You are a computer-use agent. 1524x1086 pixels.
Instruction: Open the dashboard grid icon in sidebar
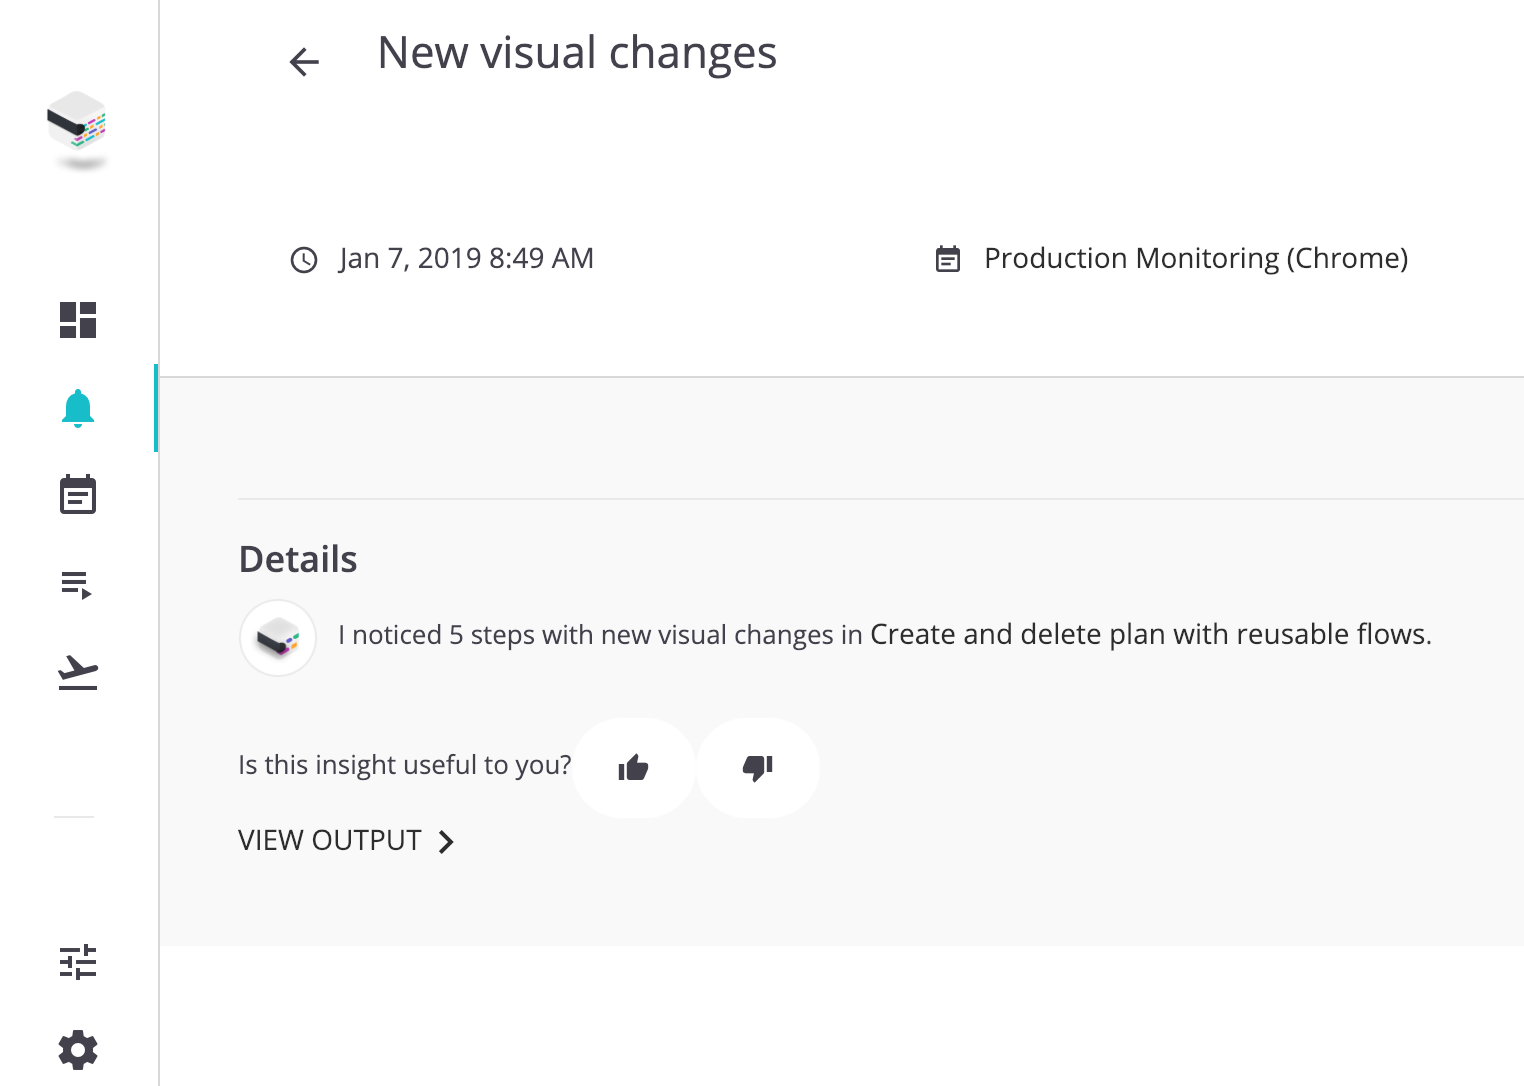(78, 320)
